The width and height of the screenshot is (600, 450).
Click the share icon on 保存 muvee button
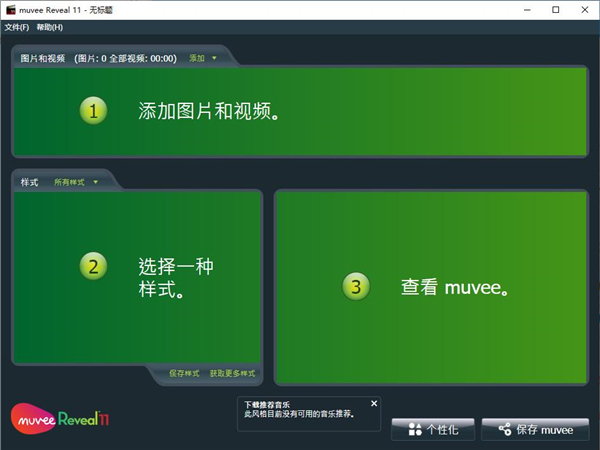[x=505, y=429]
